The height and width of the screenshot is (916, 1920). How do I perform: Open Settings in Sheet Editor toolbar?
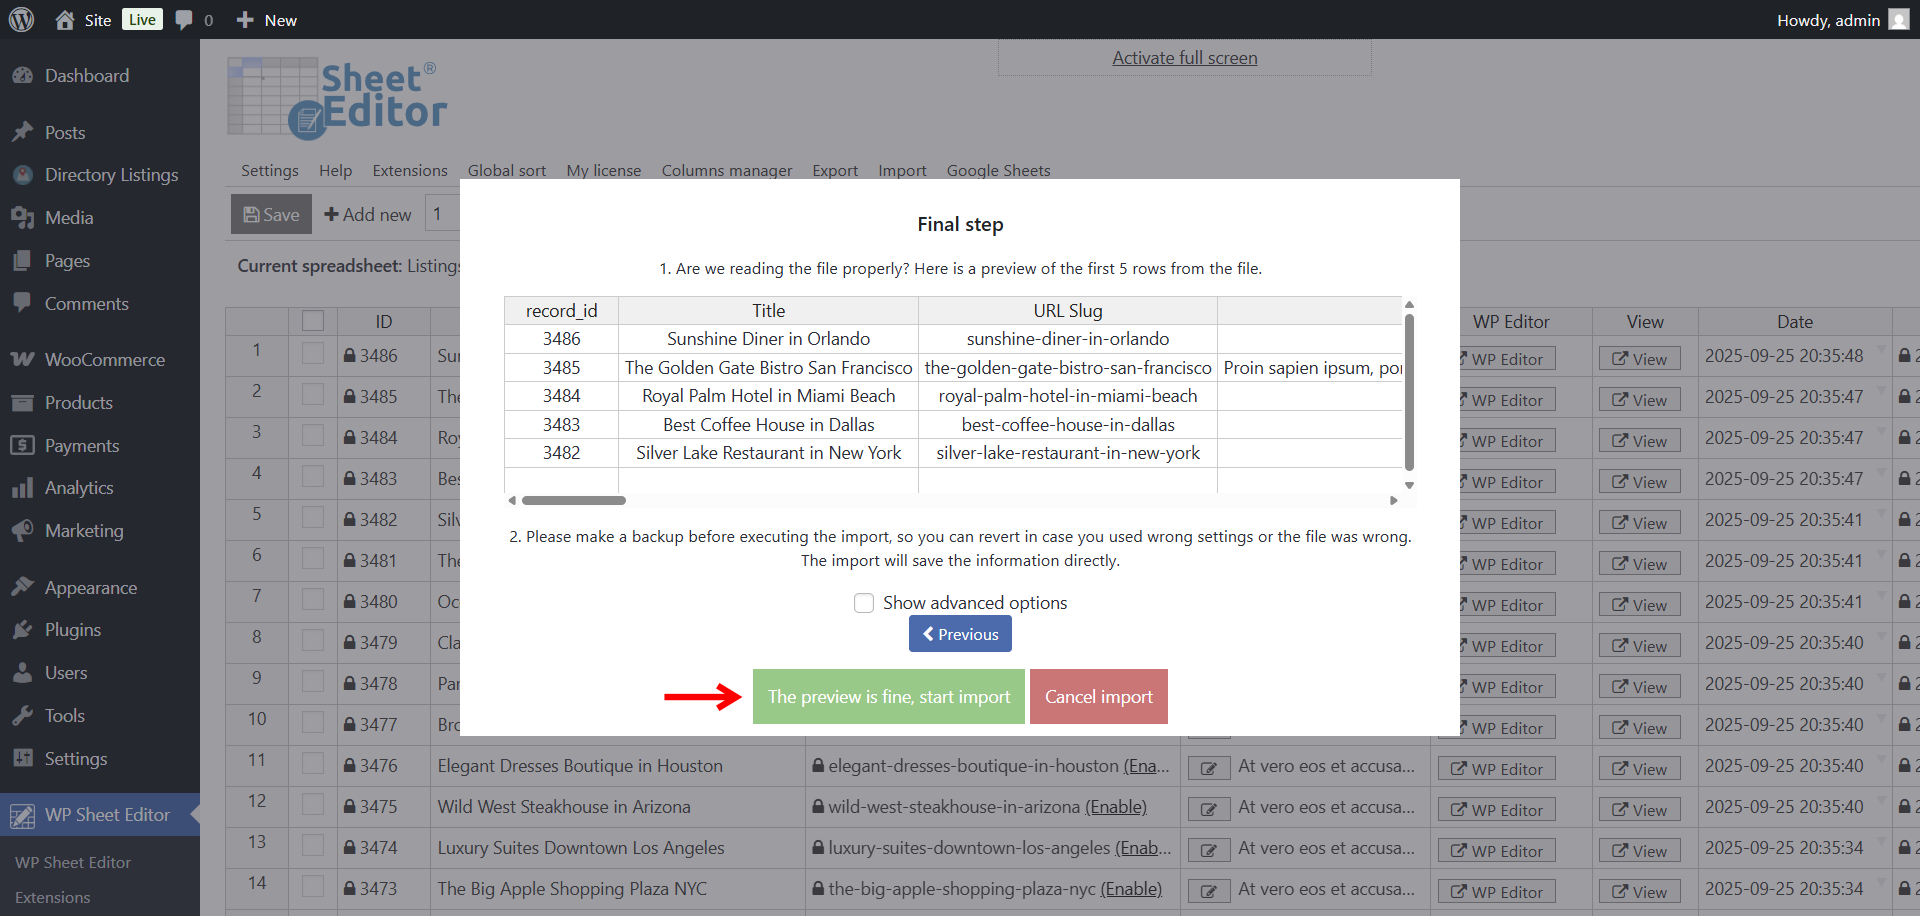click(270, 170)
